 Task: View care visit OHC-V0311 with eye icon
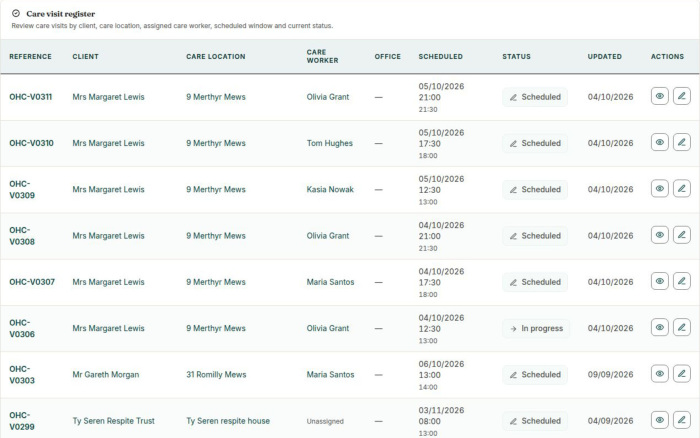(659, 96)
